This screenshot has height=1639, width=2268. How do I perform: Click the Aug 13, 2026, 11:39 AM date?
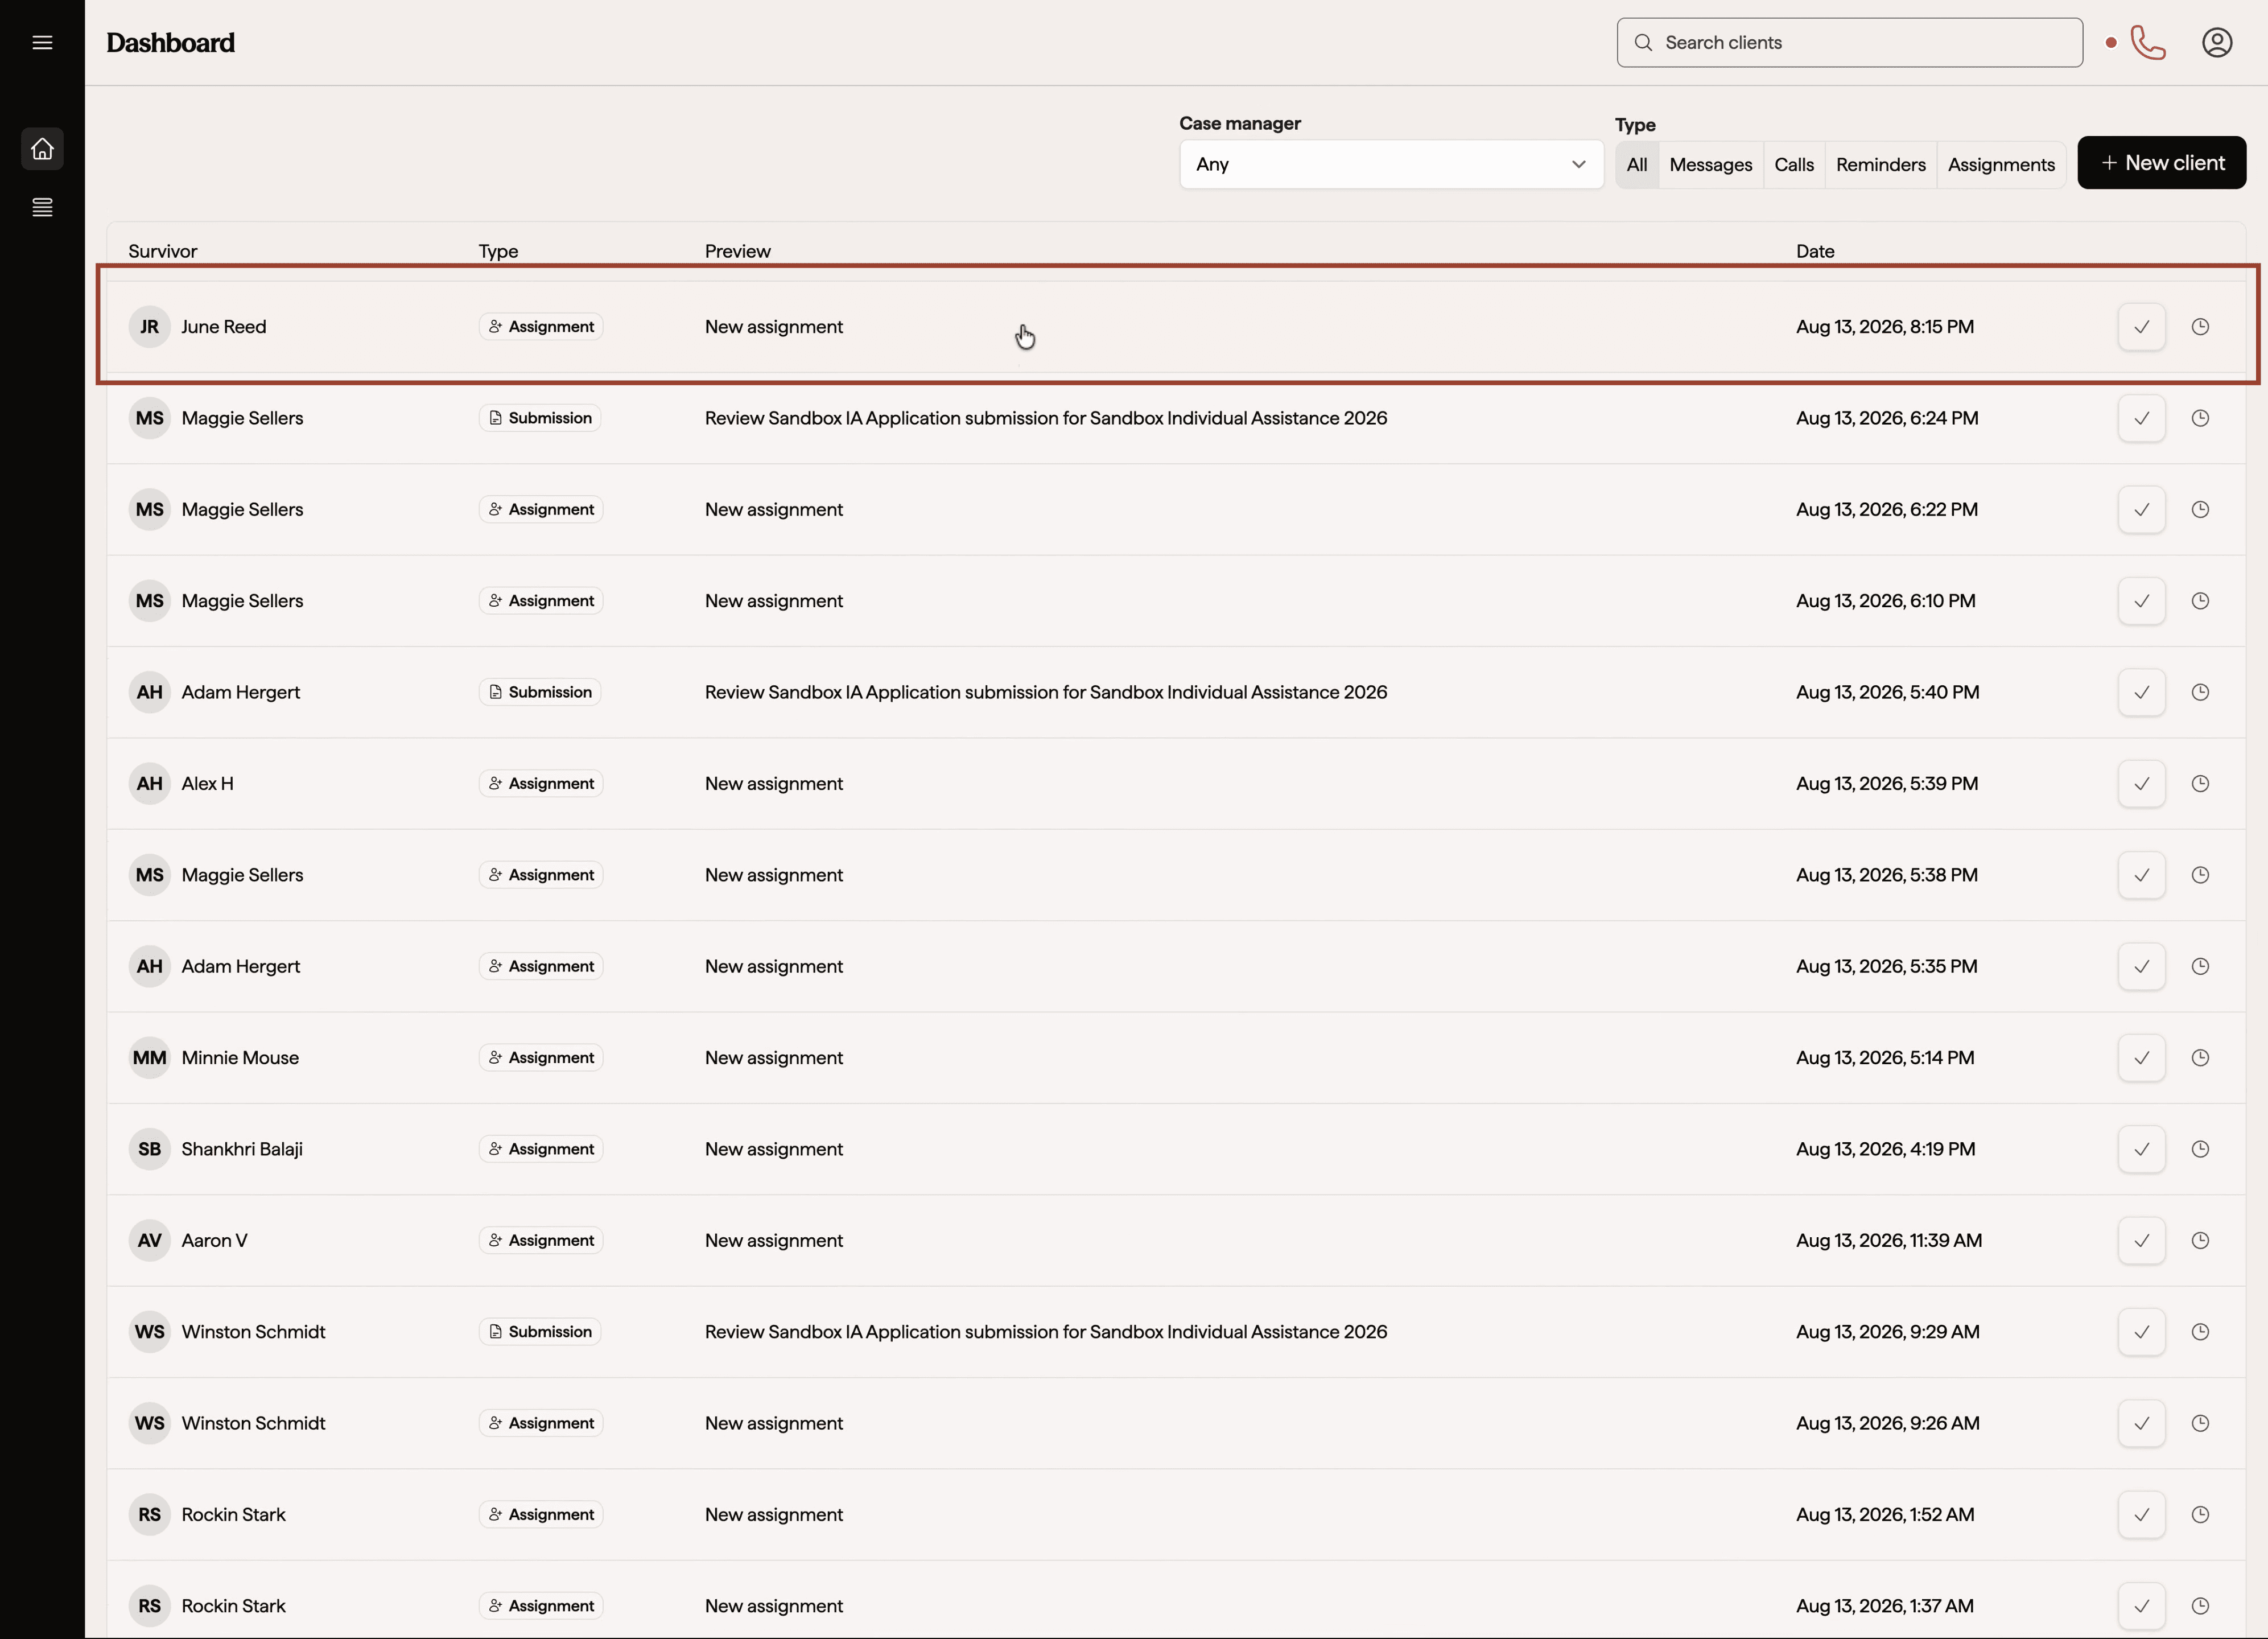[x=1888, y=1240]
